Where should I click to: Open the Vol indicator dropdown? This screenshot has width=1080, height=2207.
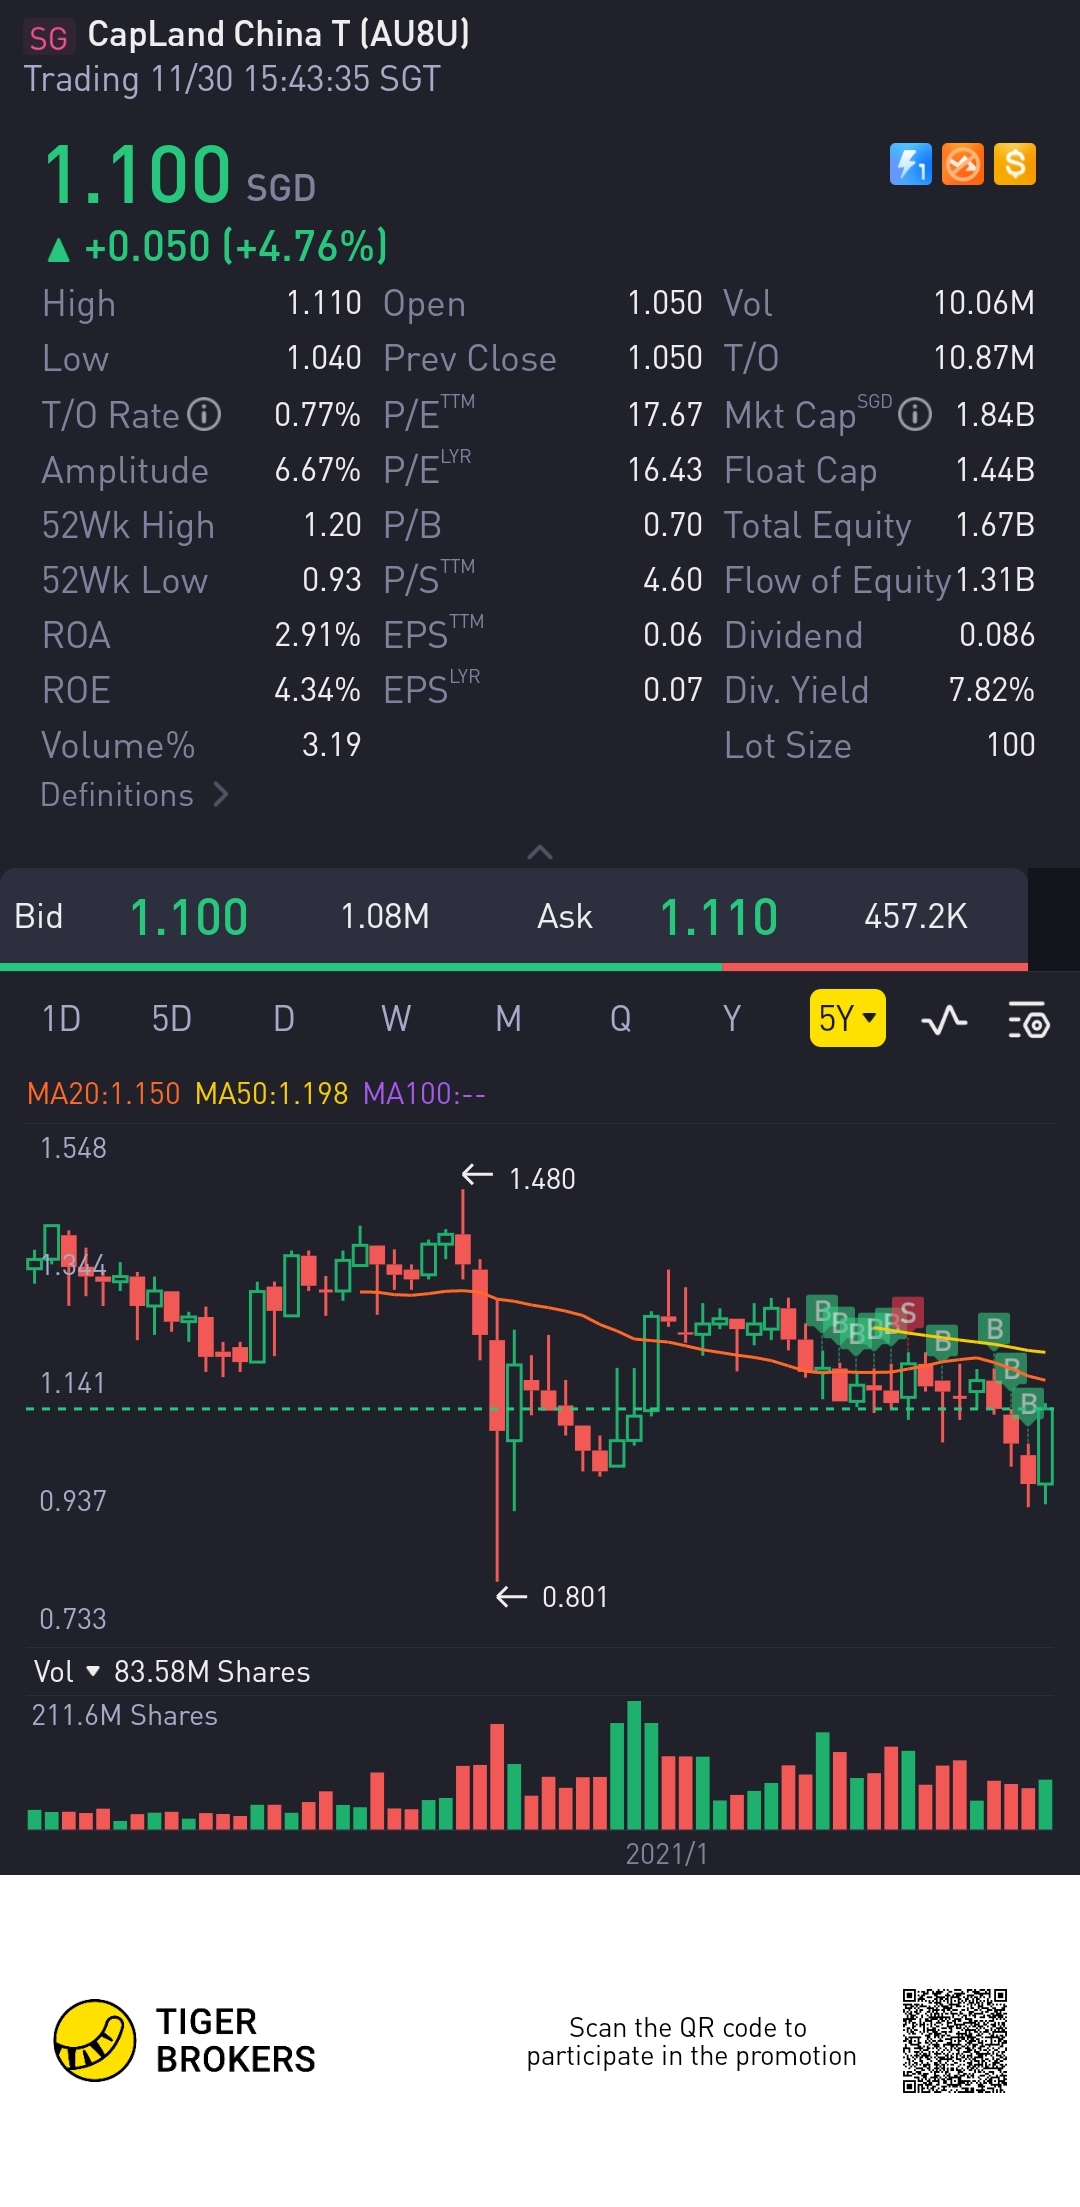click(x=67, y=1671)
